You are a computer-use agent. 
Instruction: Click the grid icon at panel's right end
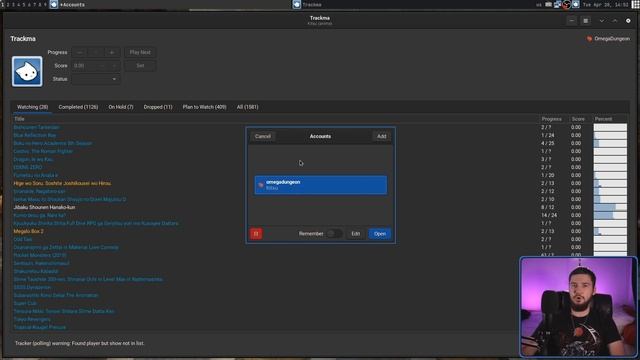point(636,4)
